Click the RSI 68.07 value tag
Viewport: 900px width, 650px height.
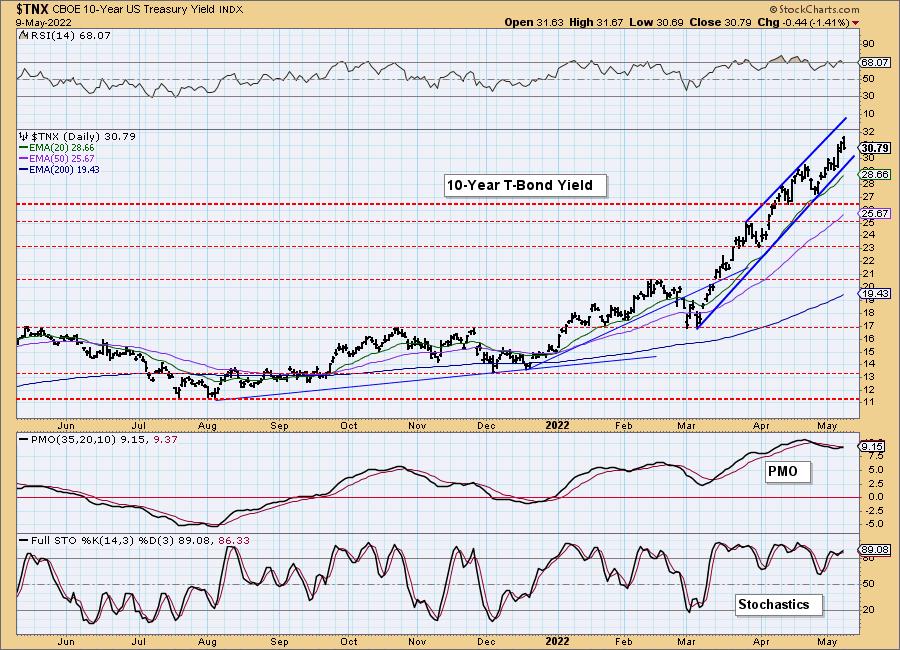pos(875,63)
